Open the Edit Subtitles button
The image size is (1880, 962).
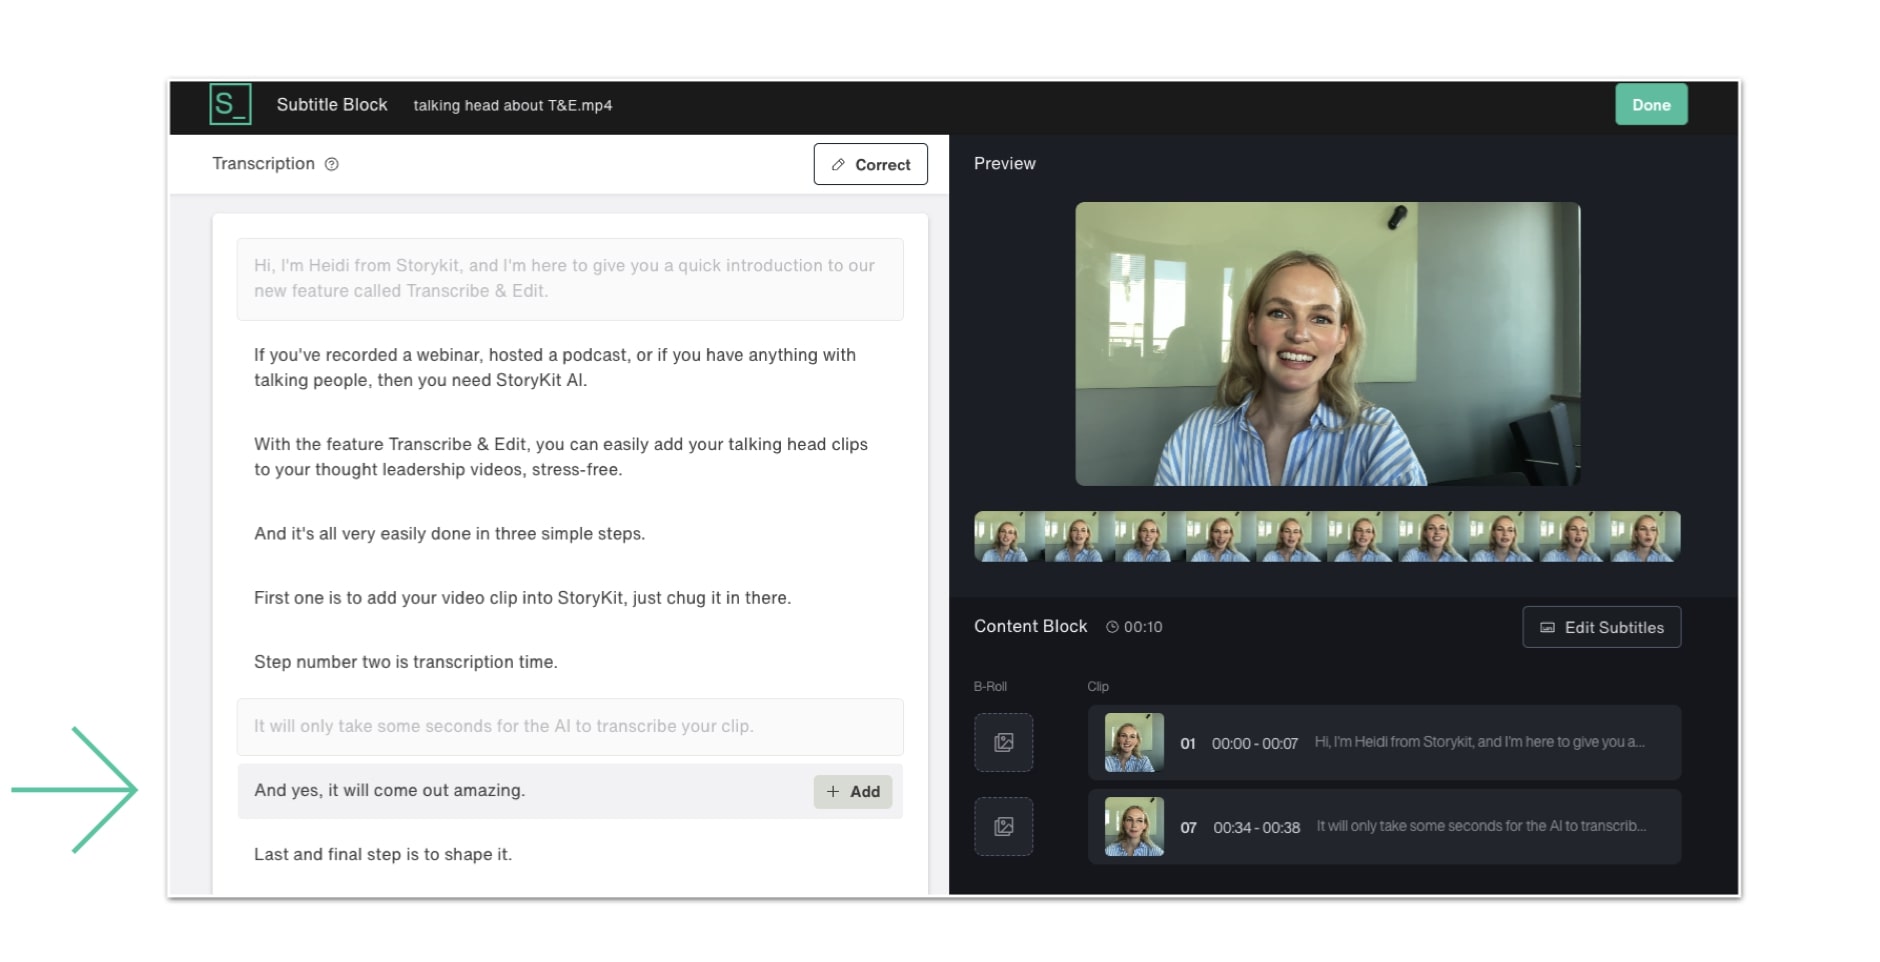(1601, 627)
